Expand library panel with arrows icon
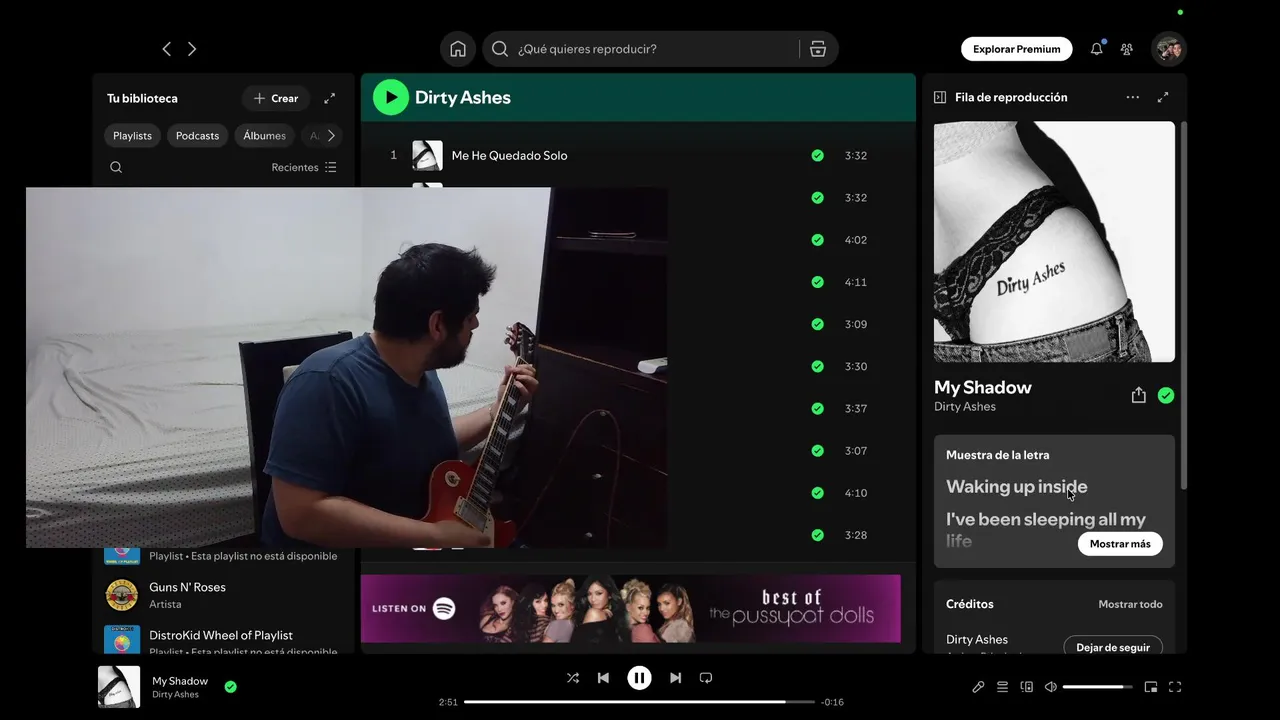The image size is (1280, 720). (x=330, y=98)
